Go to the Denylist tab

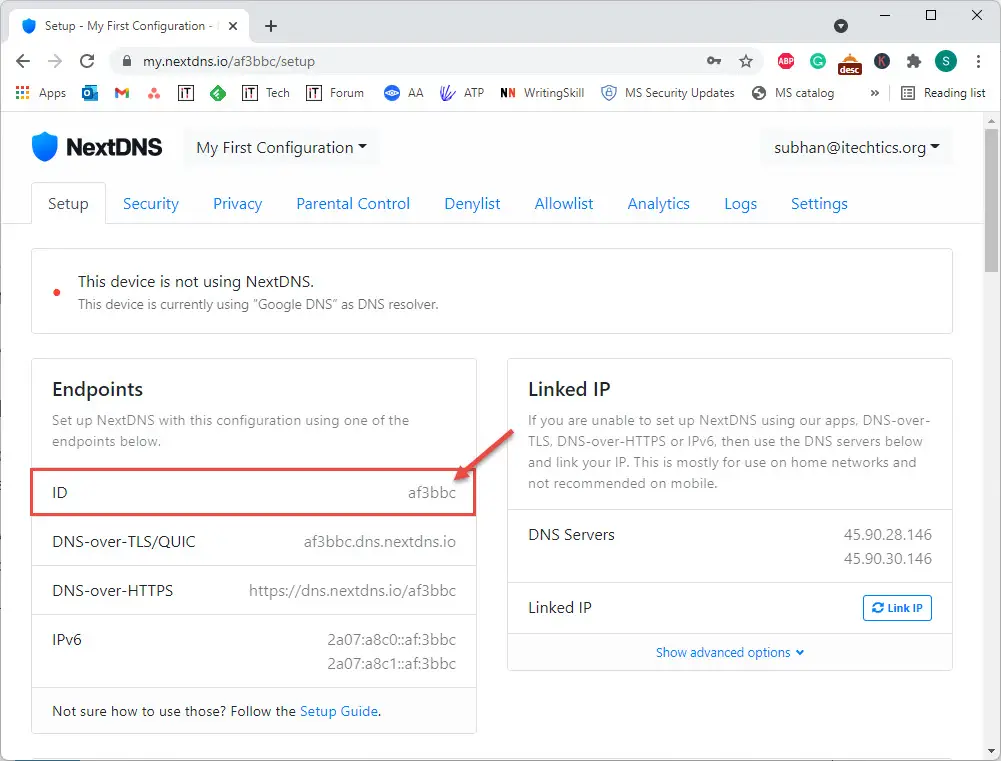click(472, 204)
